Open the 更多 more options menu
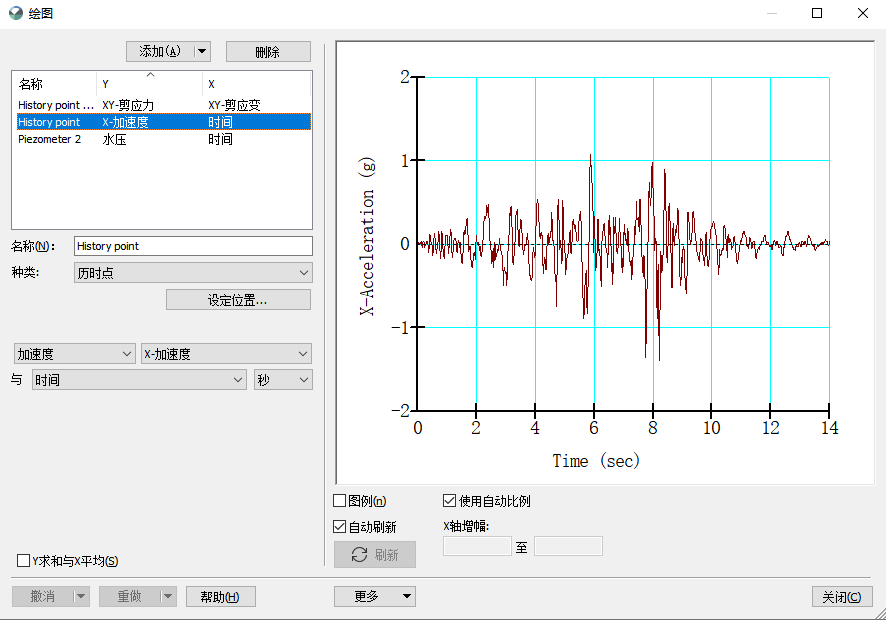Screen dimensions: 886x621 375,596
